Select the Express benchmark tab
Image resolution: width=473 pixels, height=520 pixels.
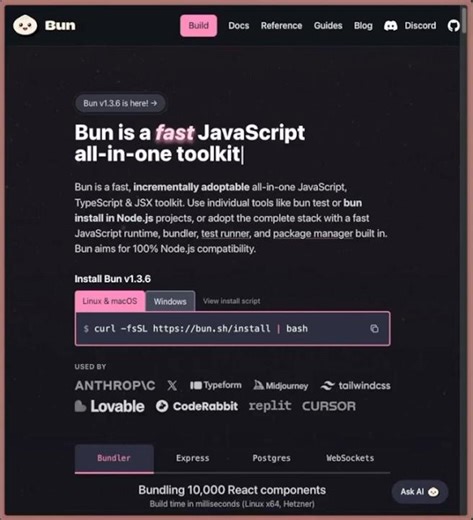pos(193,458)
